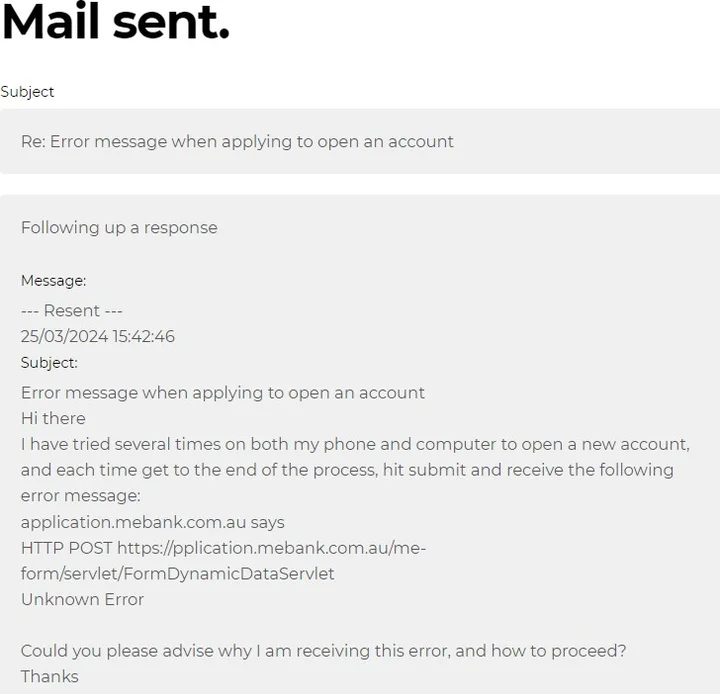720x694 pixels.
Task: Click the line beginning 'I have tried several times'
Action: 355,444
